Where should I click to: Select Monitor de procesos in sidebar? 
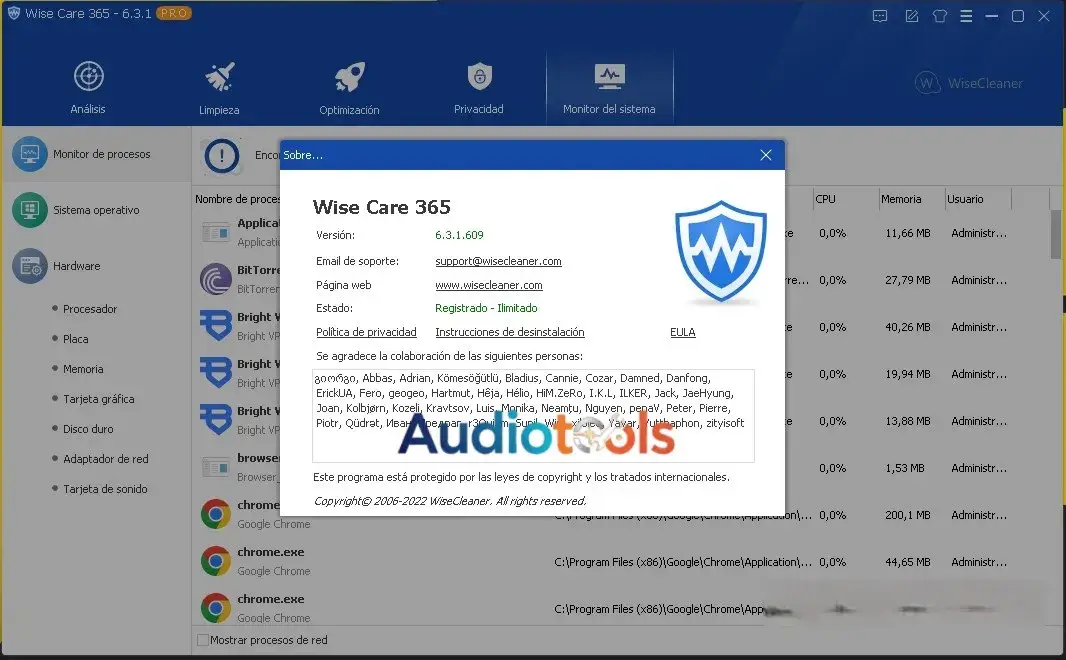96,154
